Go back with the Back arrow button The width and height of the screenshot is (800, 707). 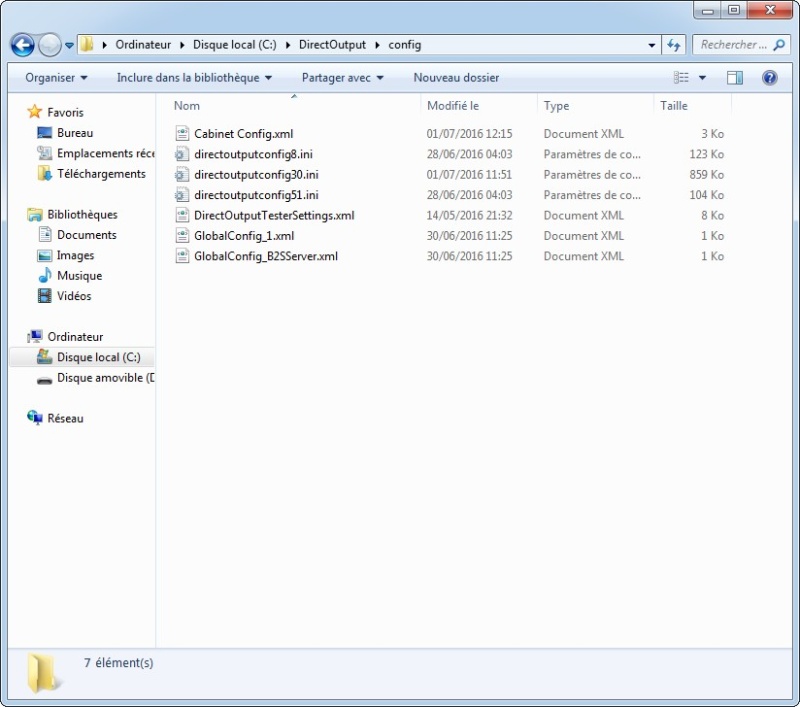(22, 45)
